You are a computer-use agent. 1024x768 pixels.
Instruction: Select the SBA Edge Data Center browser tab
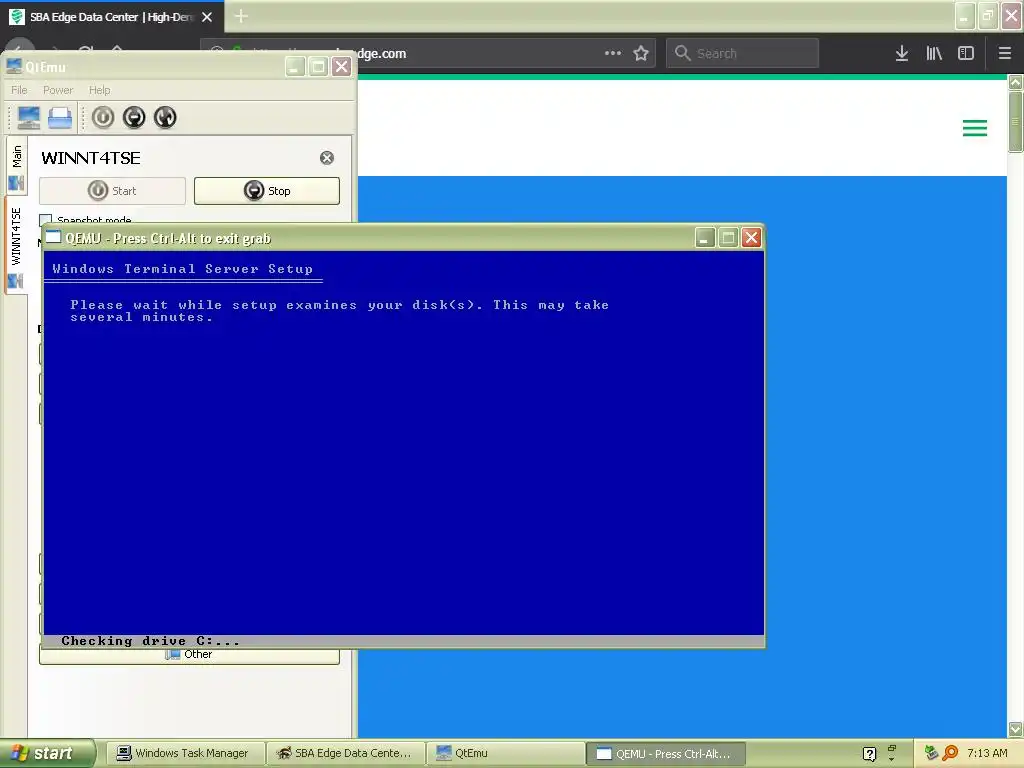pos(111,17)
